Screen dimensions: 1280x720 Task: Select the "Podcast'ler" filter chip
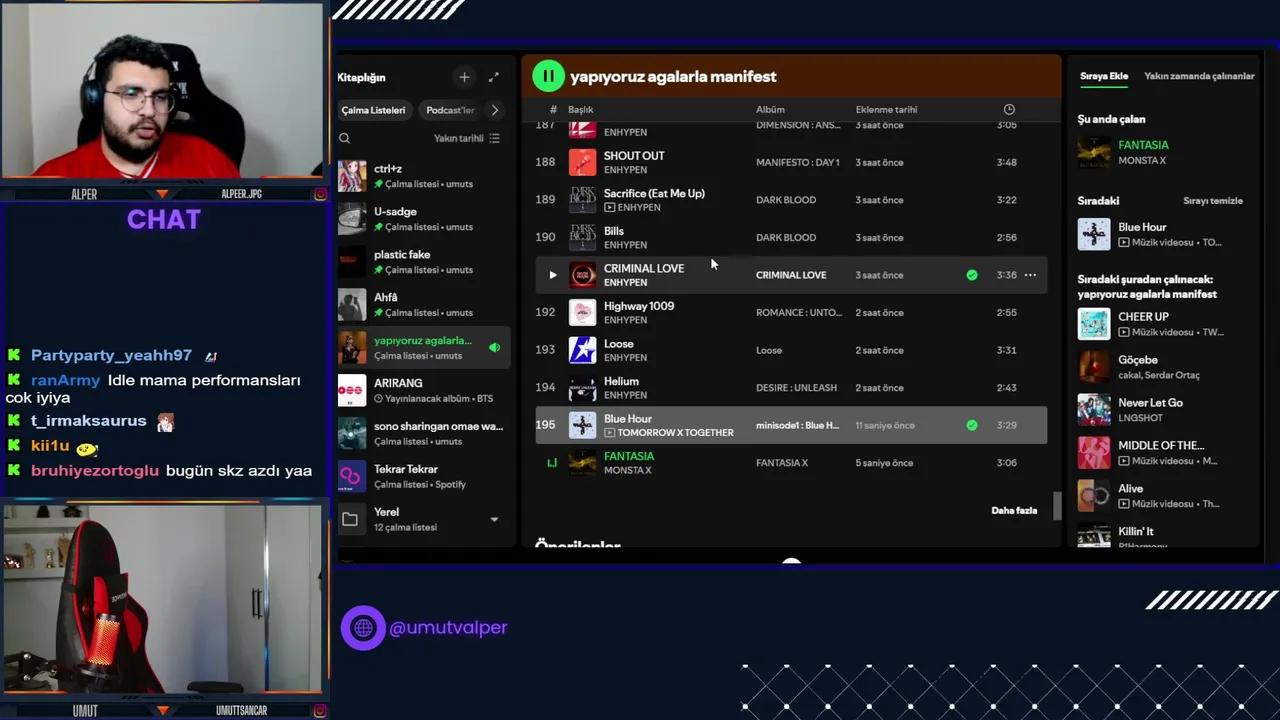[x=450, y=110]
